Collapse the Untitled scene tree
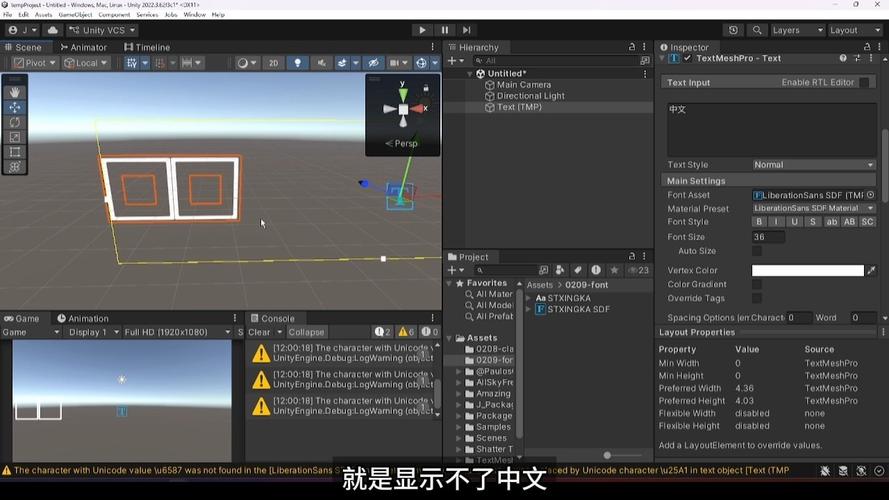 pyautogui.click(x=469, y=74)
